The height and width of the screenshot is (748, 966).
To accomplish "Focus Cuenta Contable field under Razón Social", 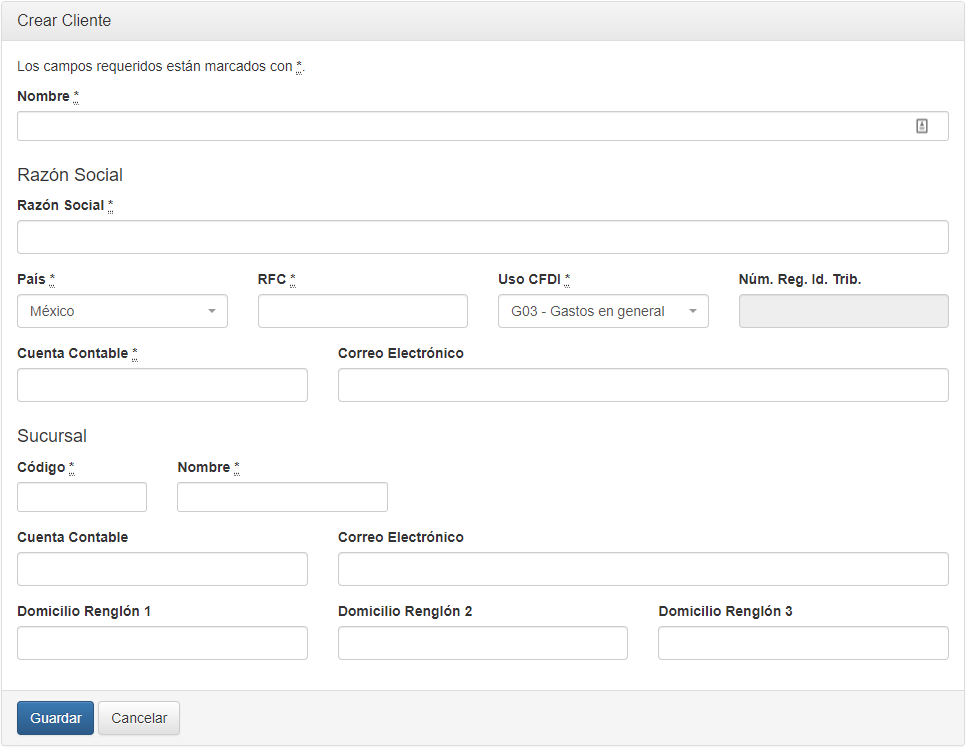I will (x=162, y=385).
